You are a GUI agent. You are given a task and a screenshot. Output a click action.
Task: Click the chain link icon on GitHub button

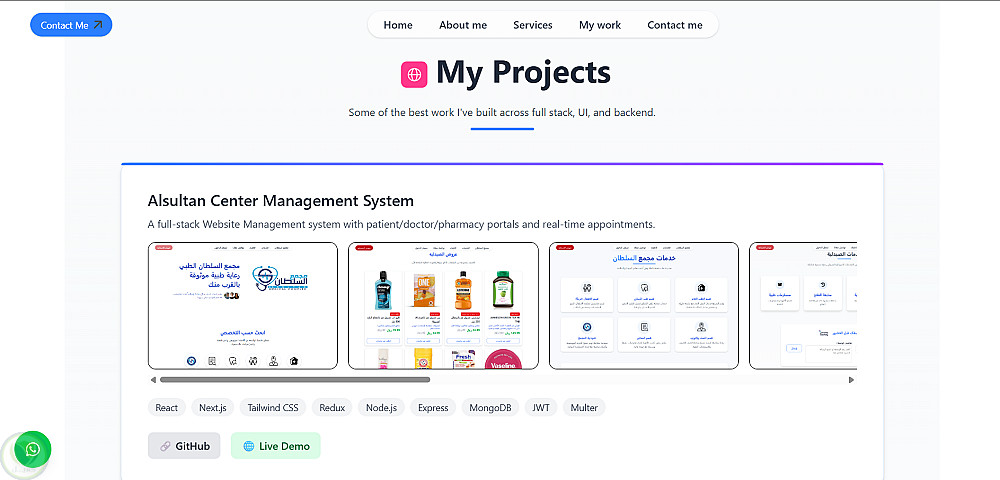point(165,446)
